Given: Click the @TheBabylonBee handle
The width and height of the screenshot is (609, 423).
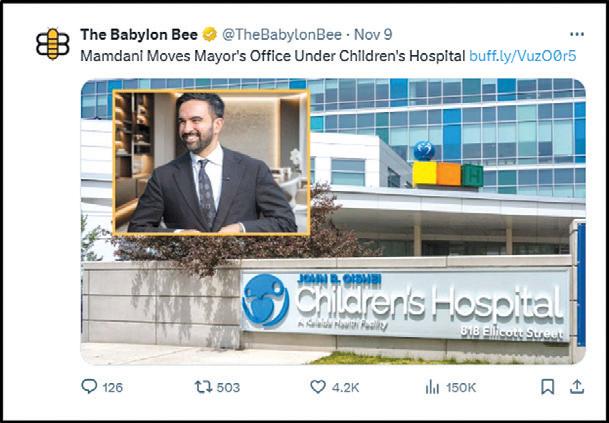Looking at the screenshot, I should click(x=282, y=35).
